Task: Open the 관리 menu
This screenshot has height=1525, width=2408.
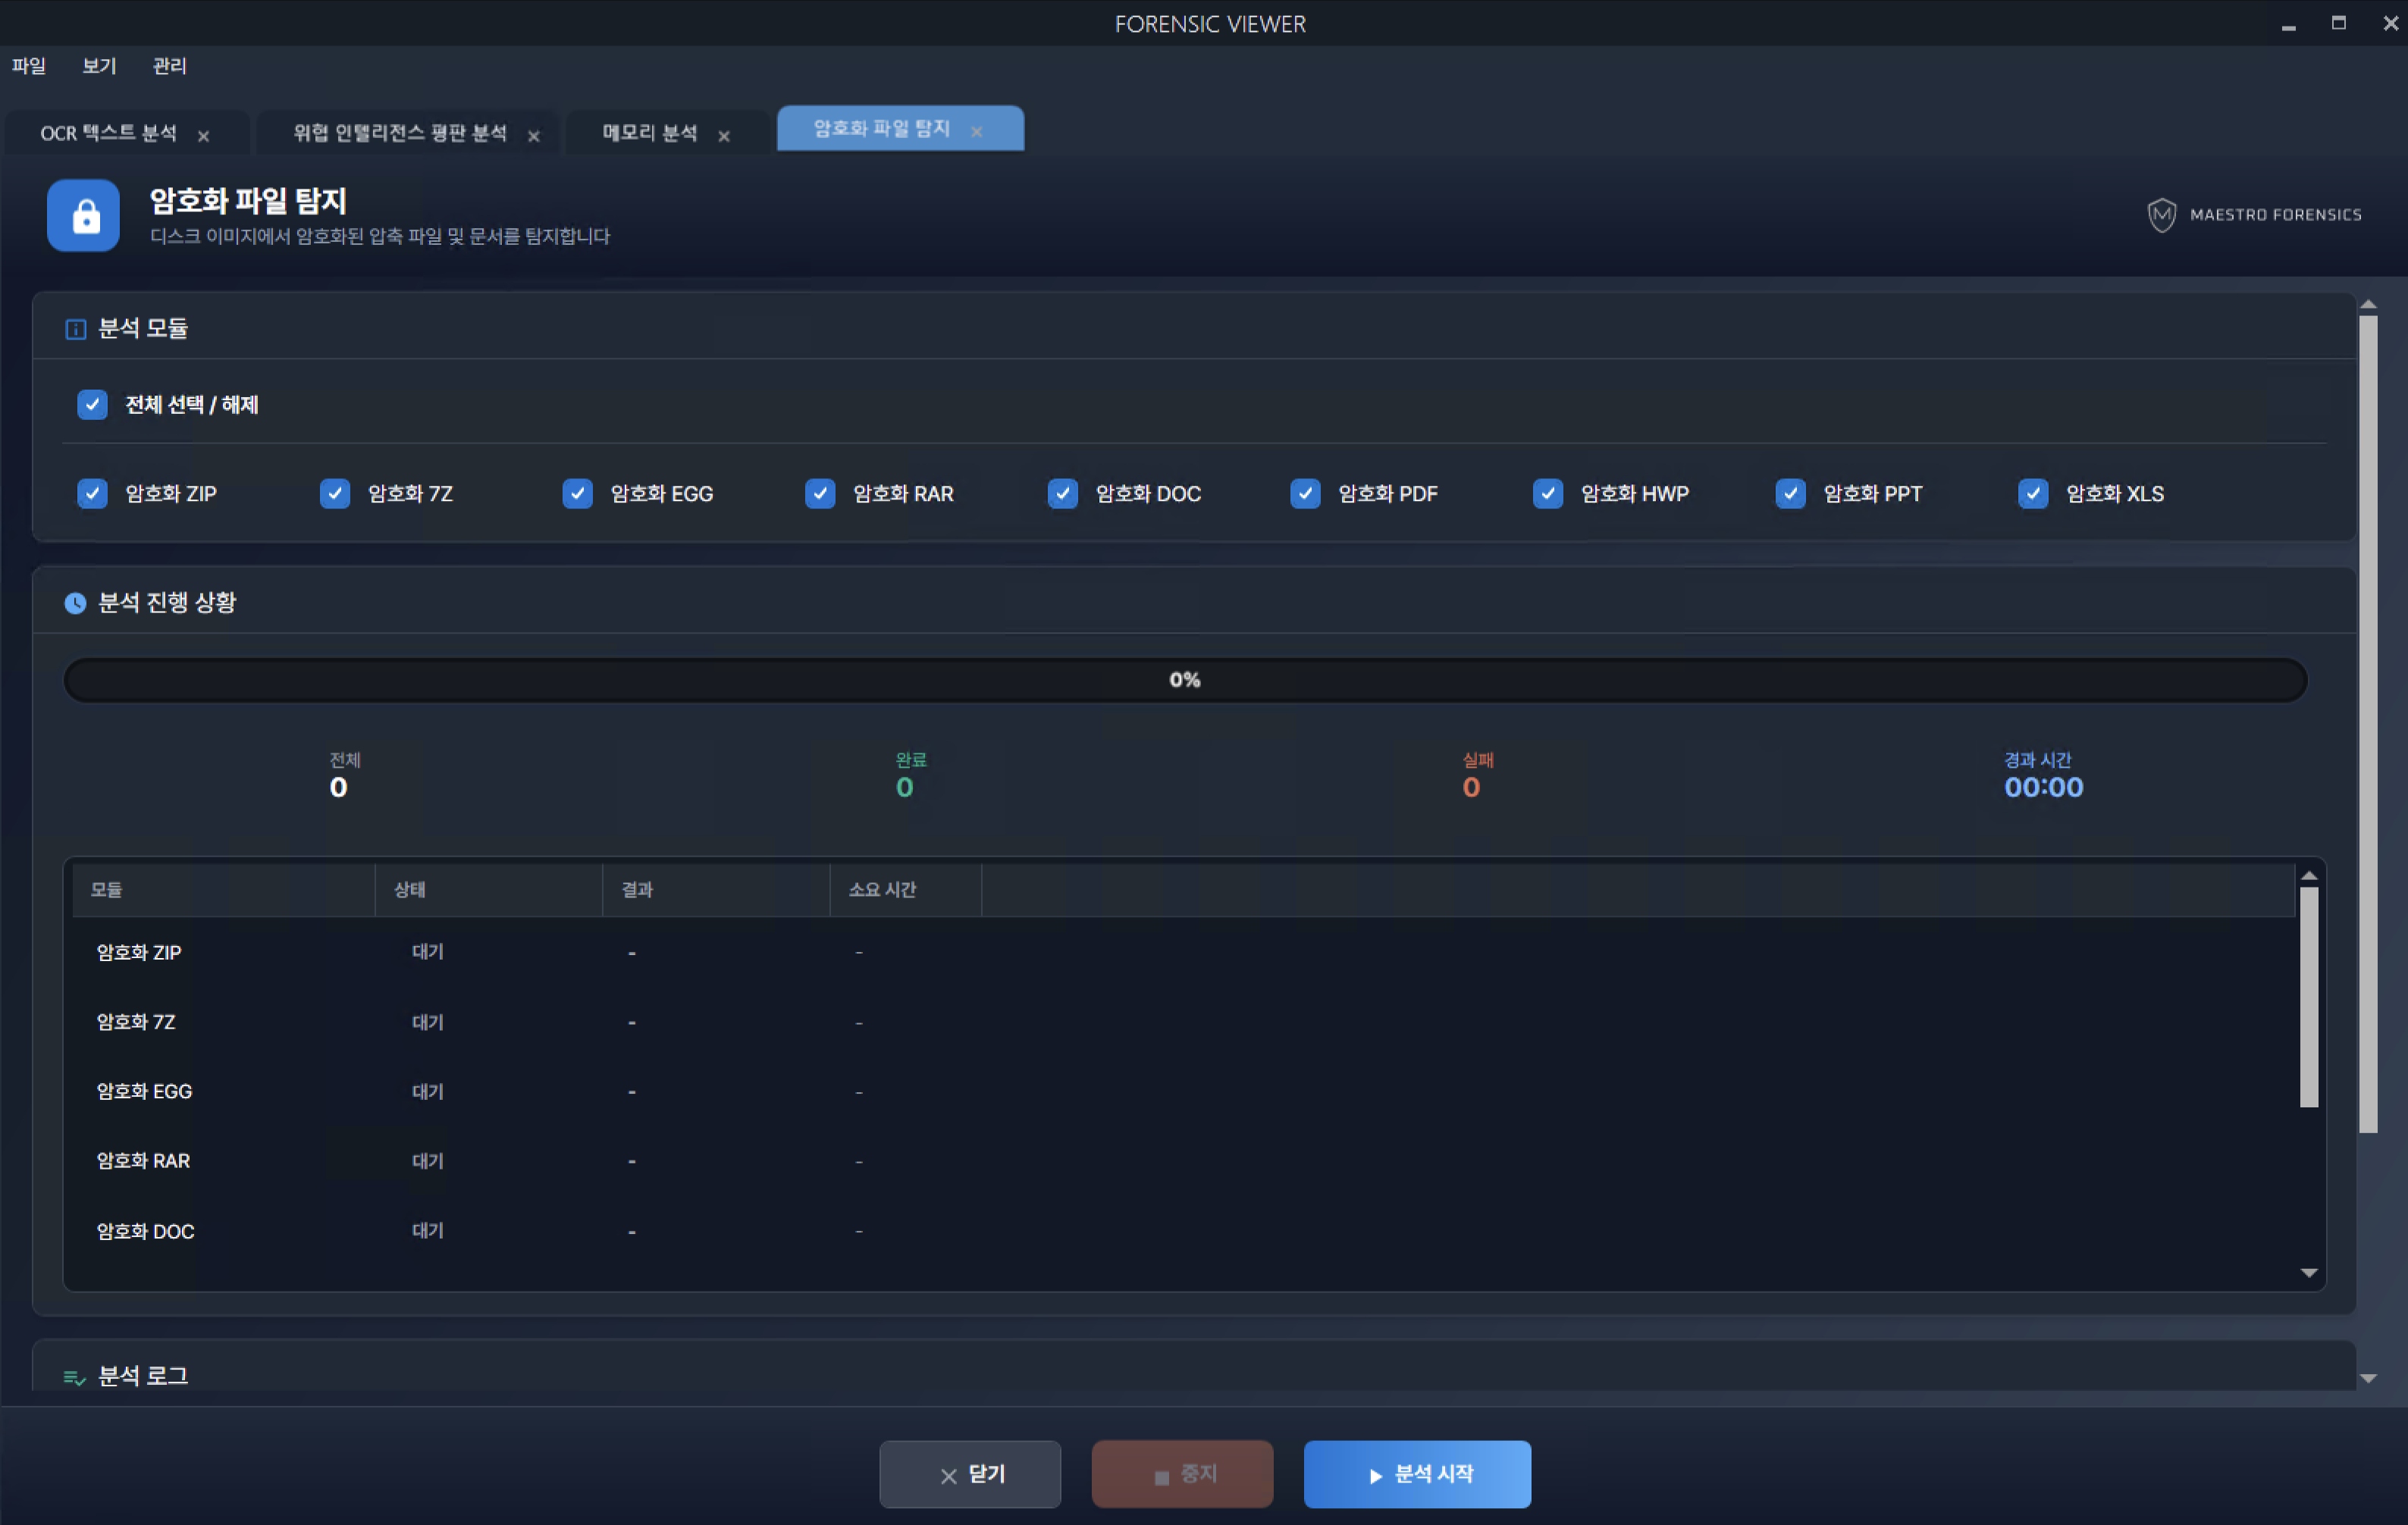Action: point(169,66)
